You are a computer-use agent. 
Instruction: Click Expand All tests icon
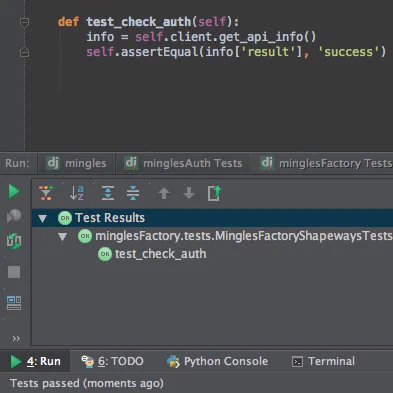point(108,193)
